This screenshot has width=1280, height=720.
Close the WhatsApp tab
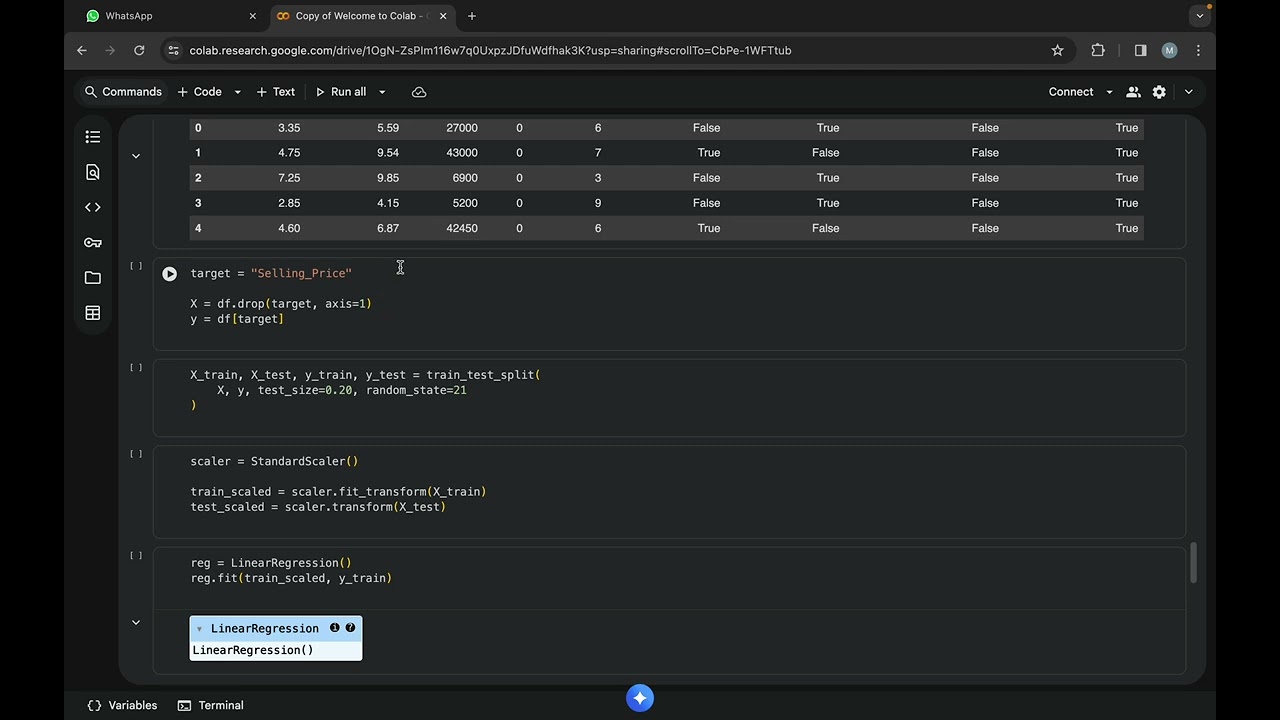pyautogui.click(x=252, y=16)
